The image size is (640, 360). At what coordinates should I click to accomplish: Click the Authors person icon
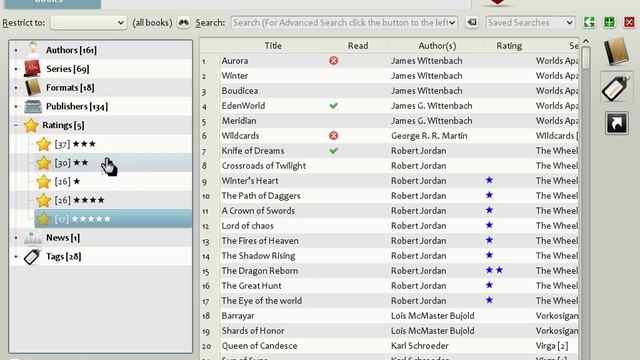point(33,50)
